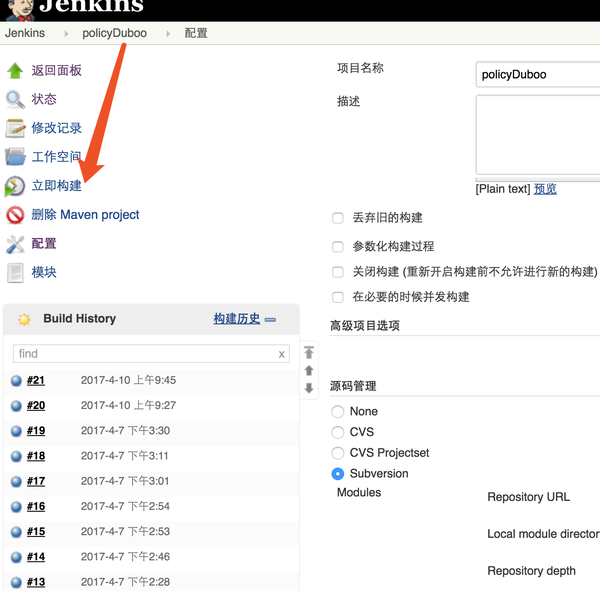Enable 在必要的时候并发构建 checkbox

point(338,297)
